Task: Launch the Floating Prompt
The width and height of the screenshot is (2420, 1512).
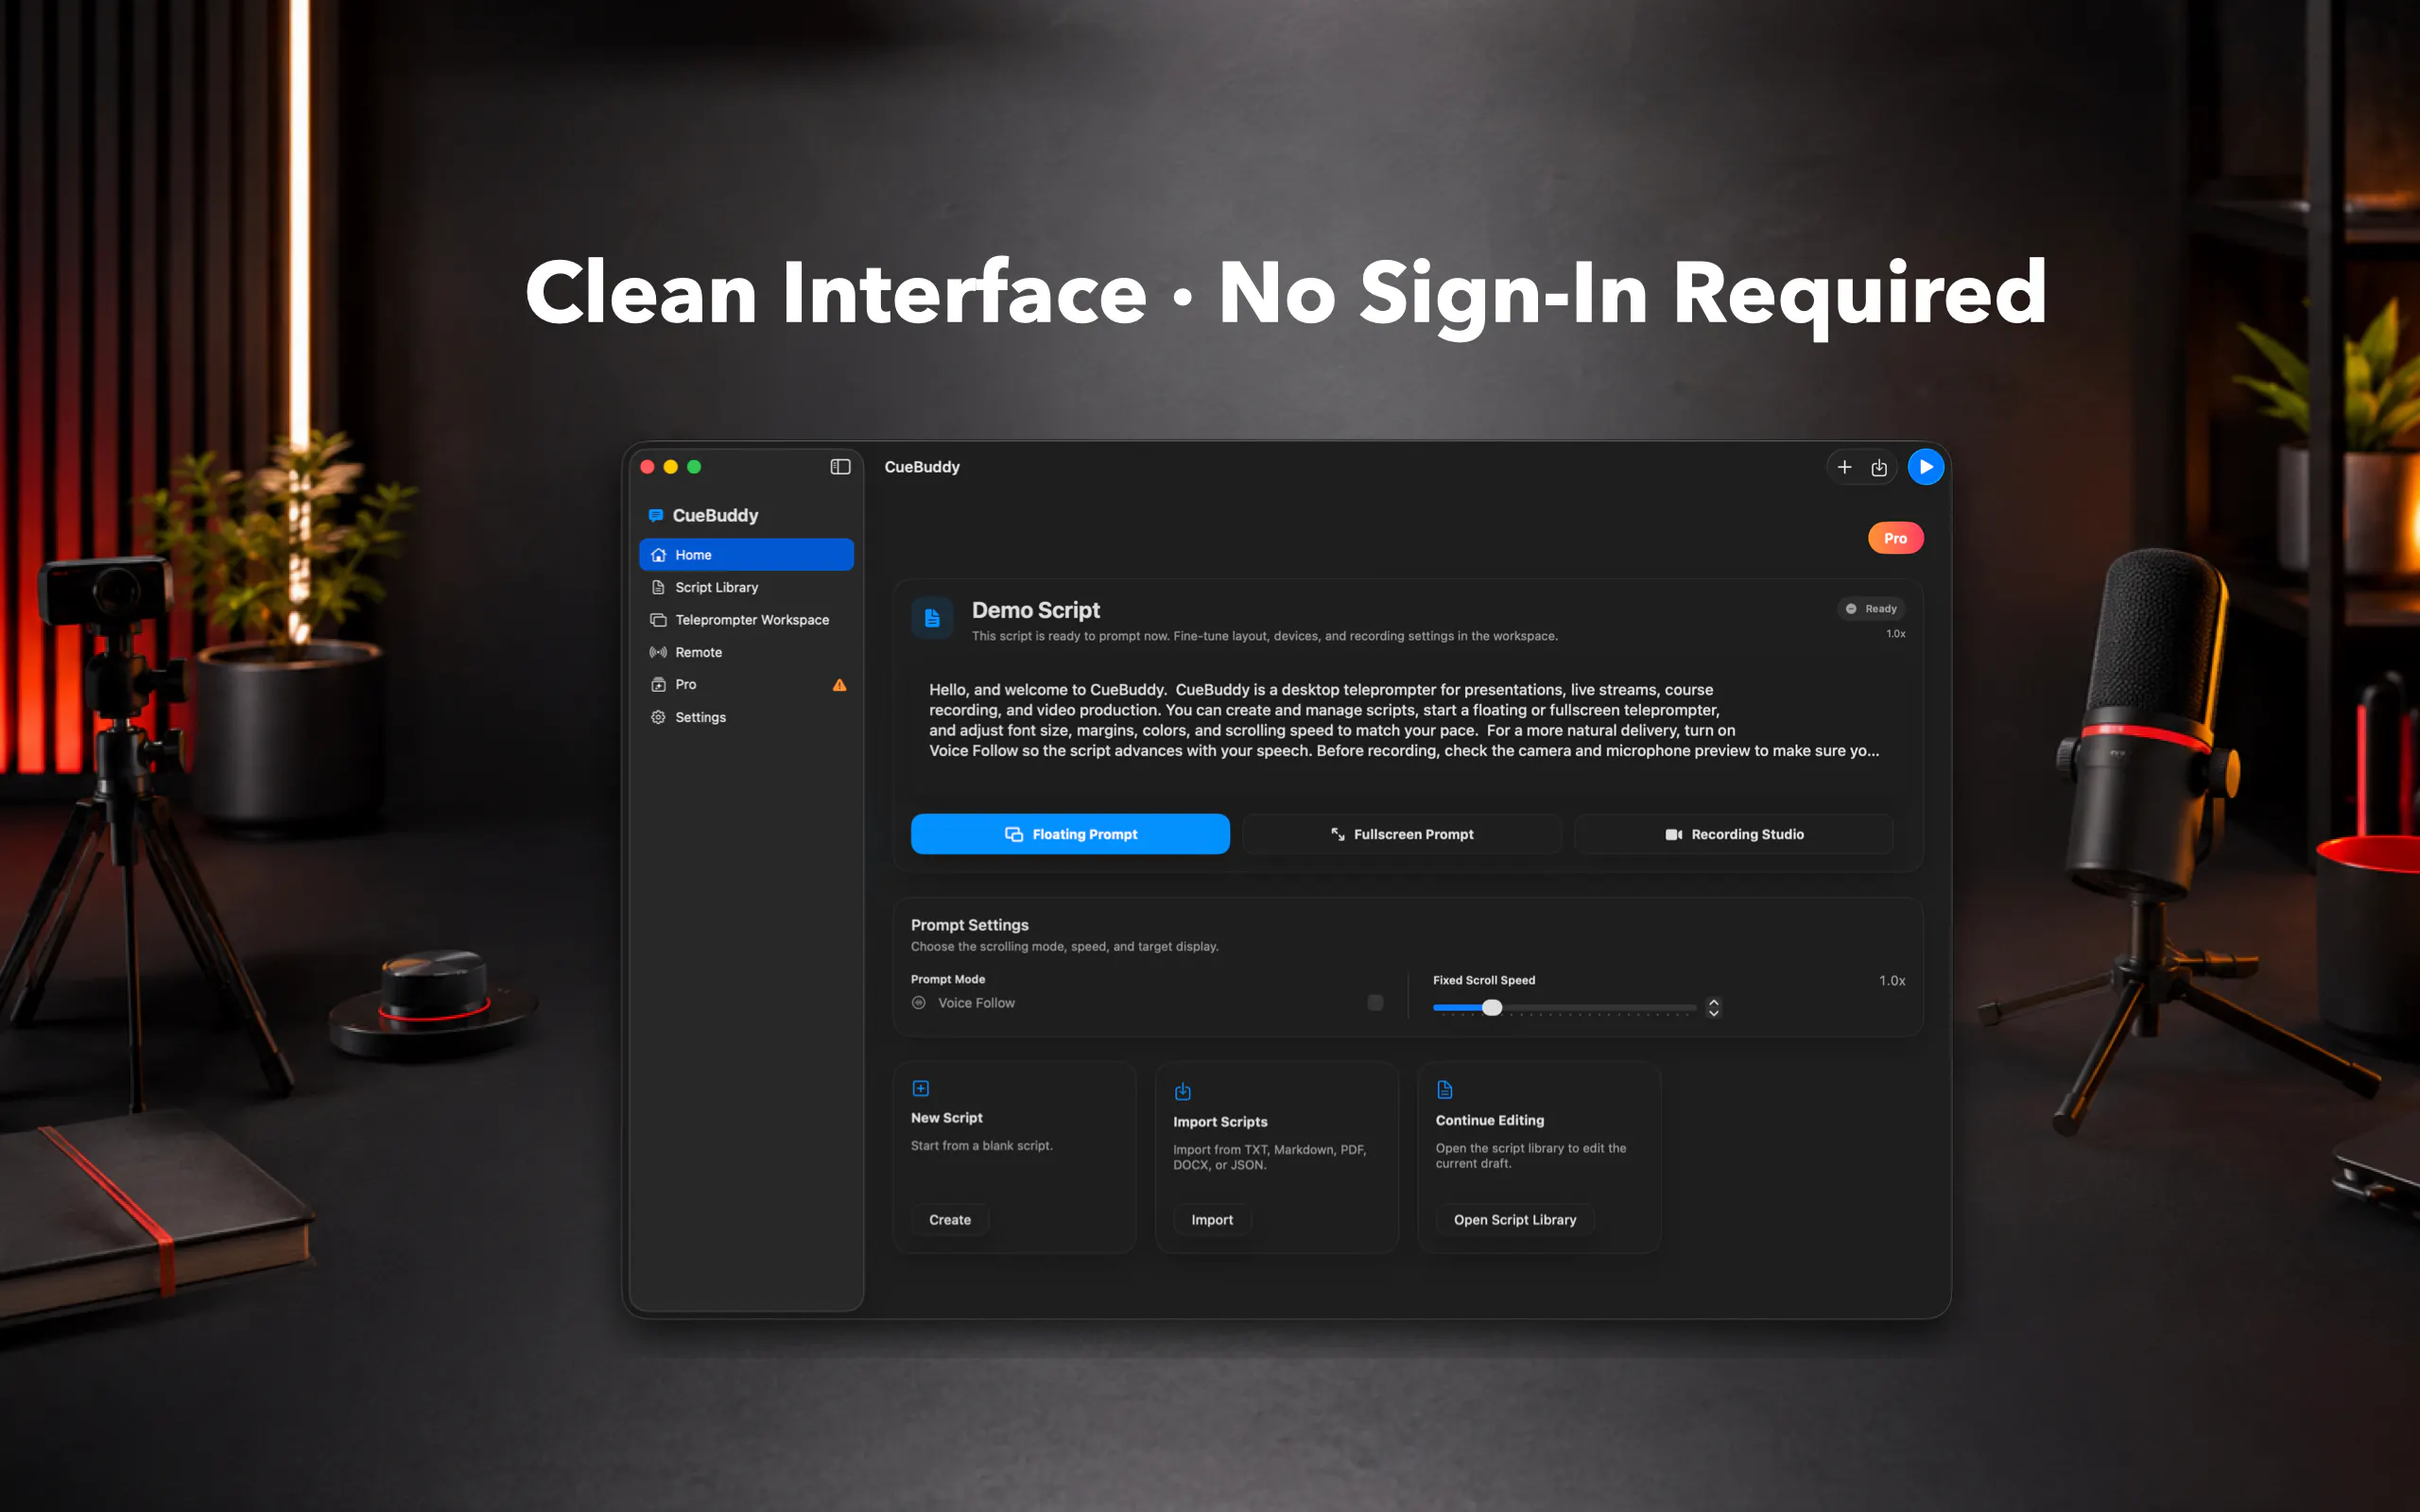Action: pyautogui.click(x=1070, y=834)
